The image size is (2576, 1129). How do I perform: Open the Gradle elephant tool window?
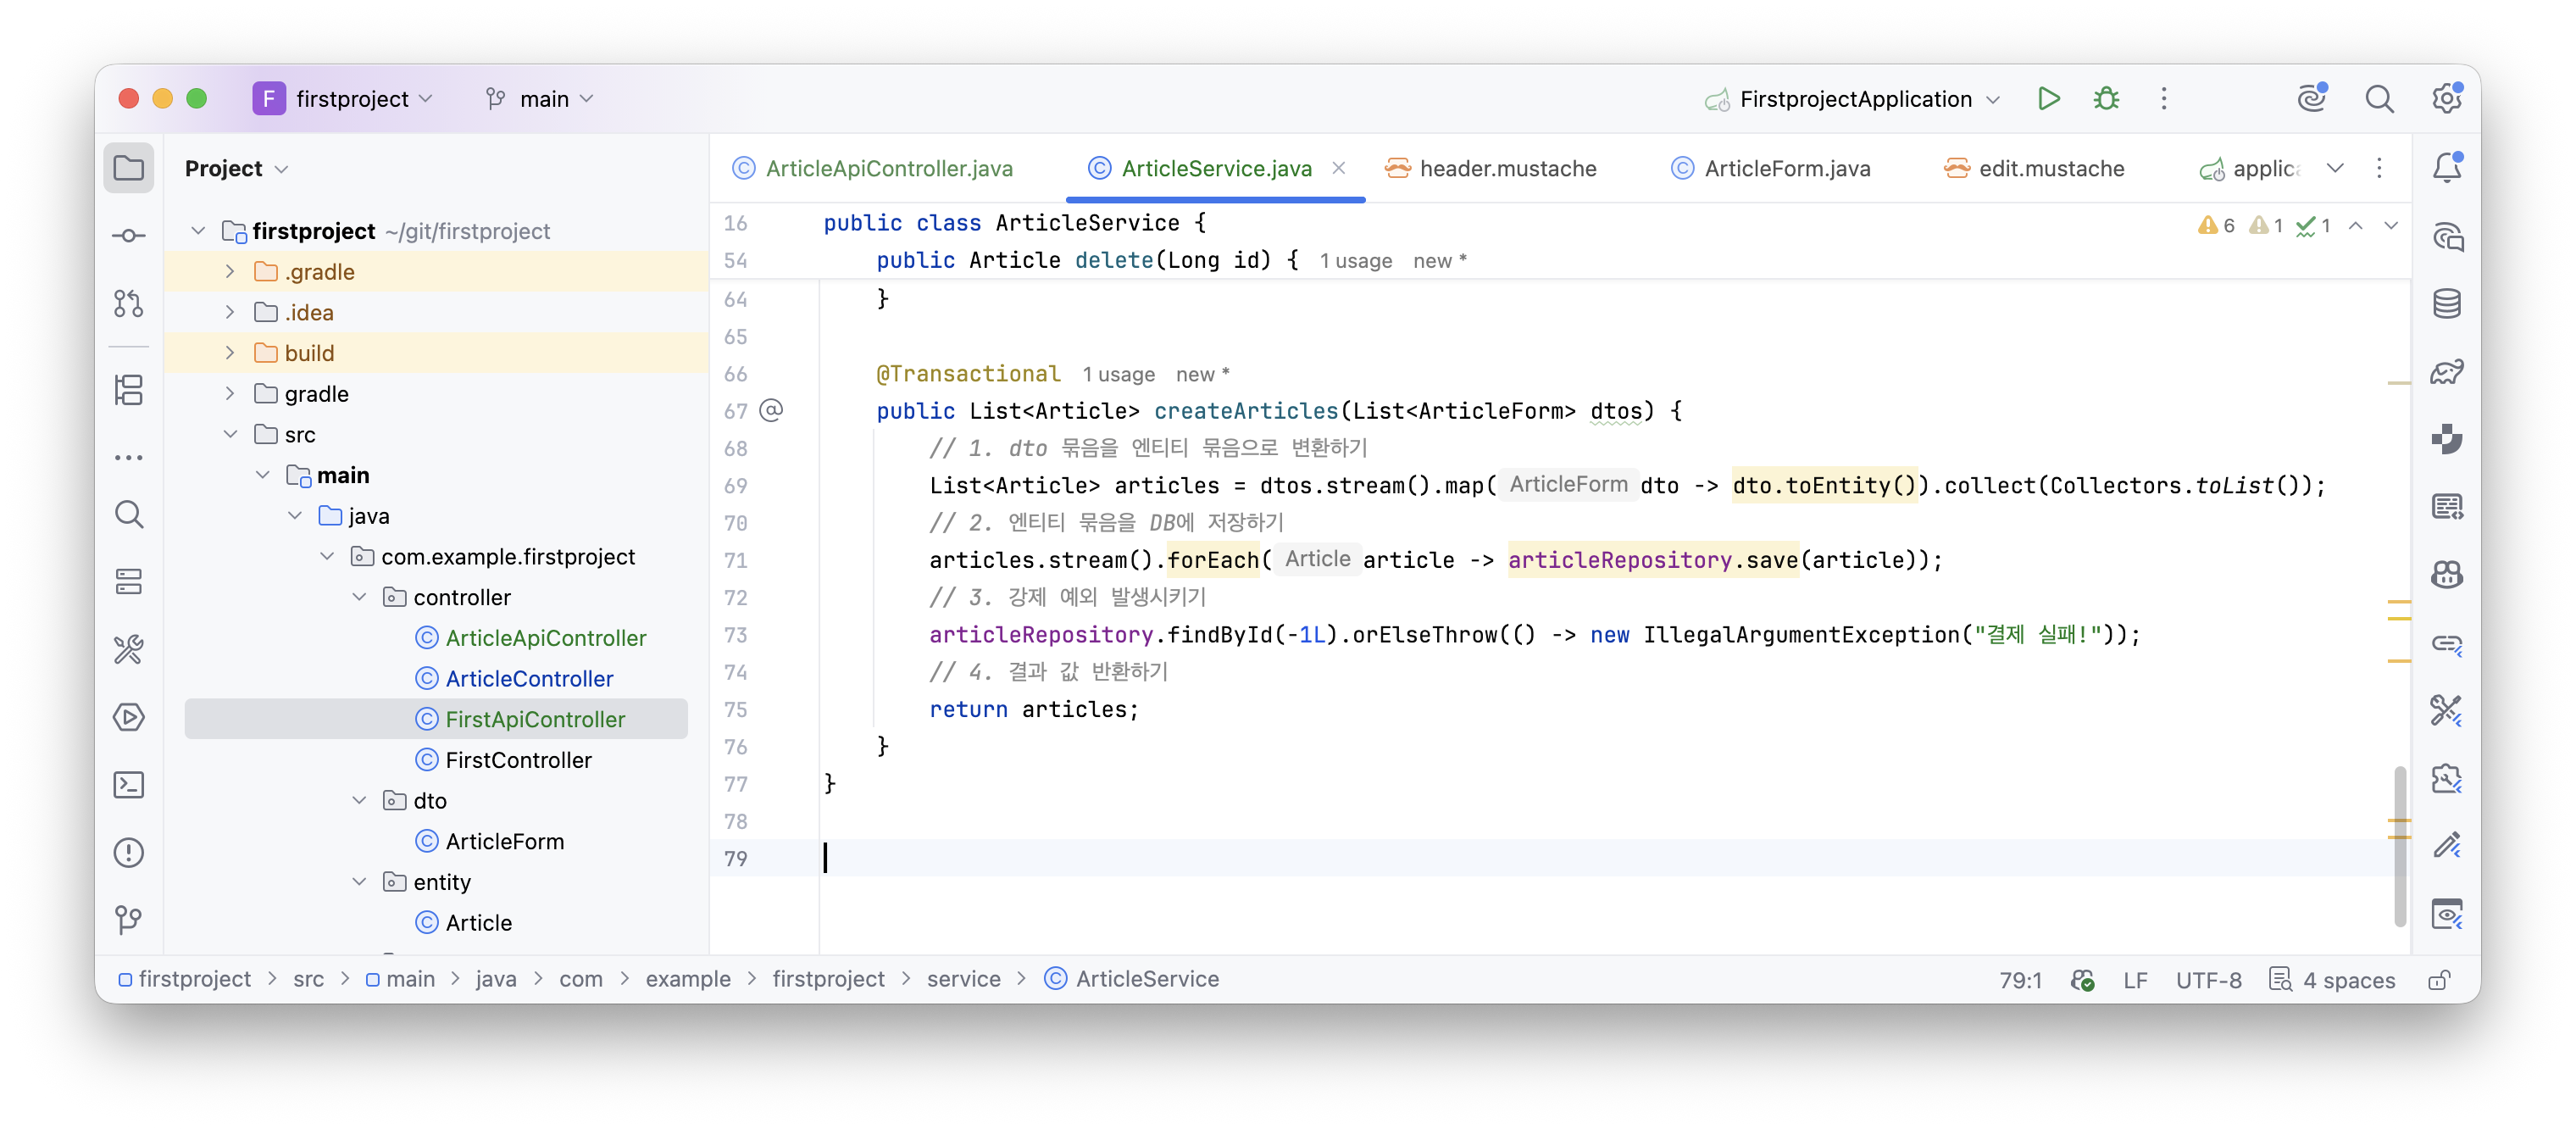pyautogui.click(x=2446, y=371)
